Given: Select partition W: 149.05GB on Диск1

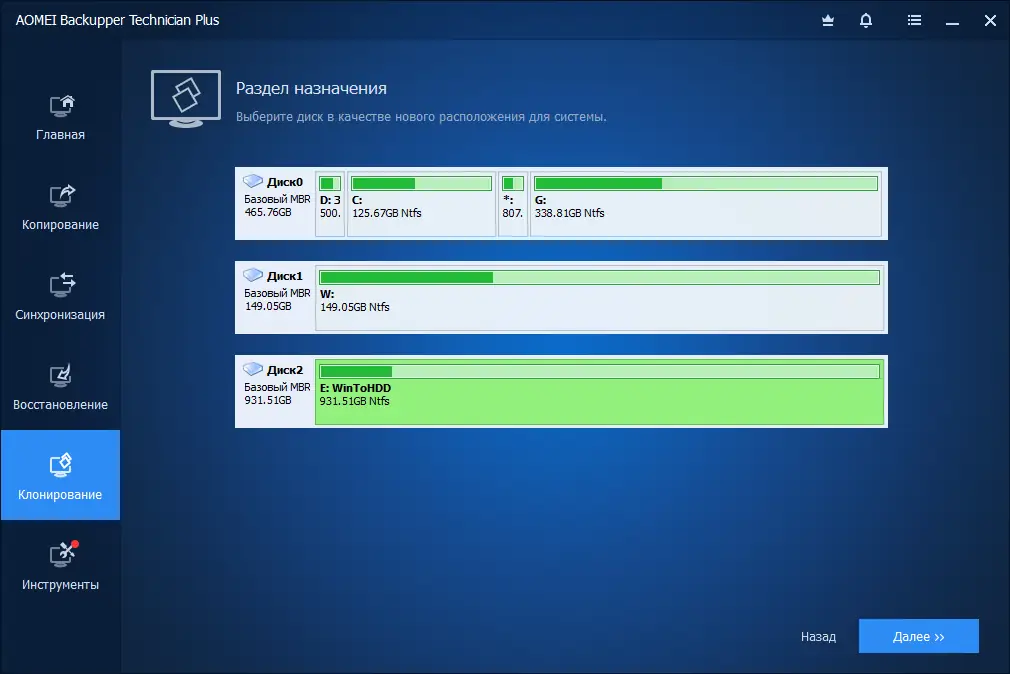Looking at the screenshot, I should pos(600,298).
